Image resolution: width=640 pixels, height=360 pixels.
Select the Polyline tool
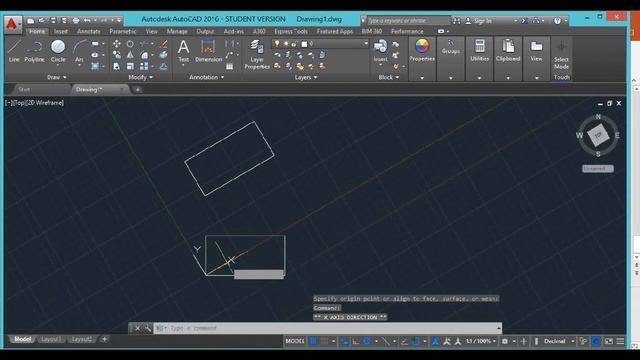[34, 51]
